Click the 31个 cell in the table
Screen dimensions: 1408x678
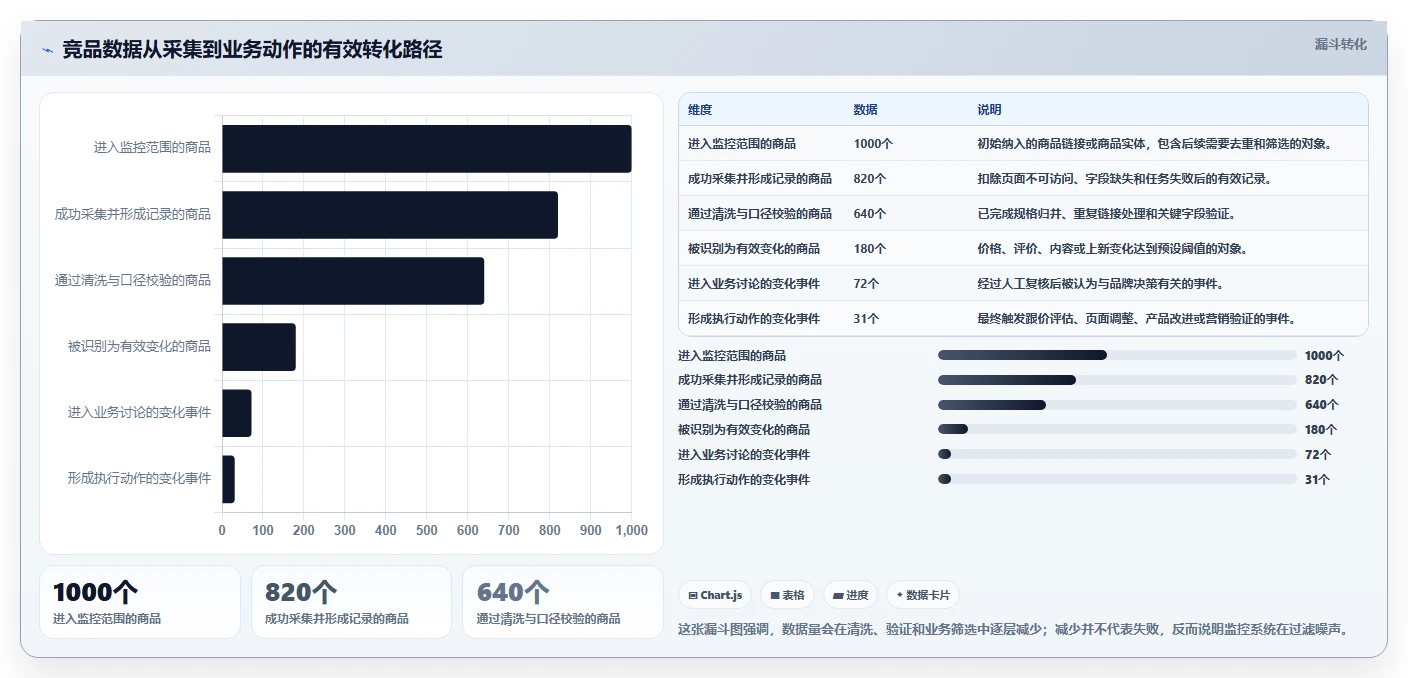click(x=866, y=318)
